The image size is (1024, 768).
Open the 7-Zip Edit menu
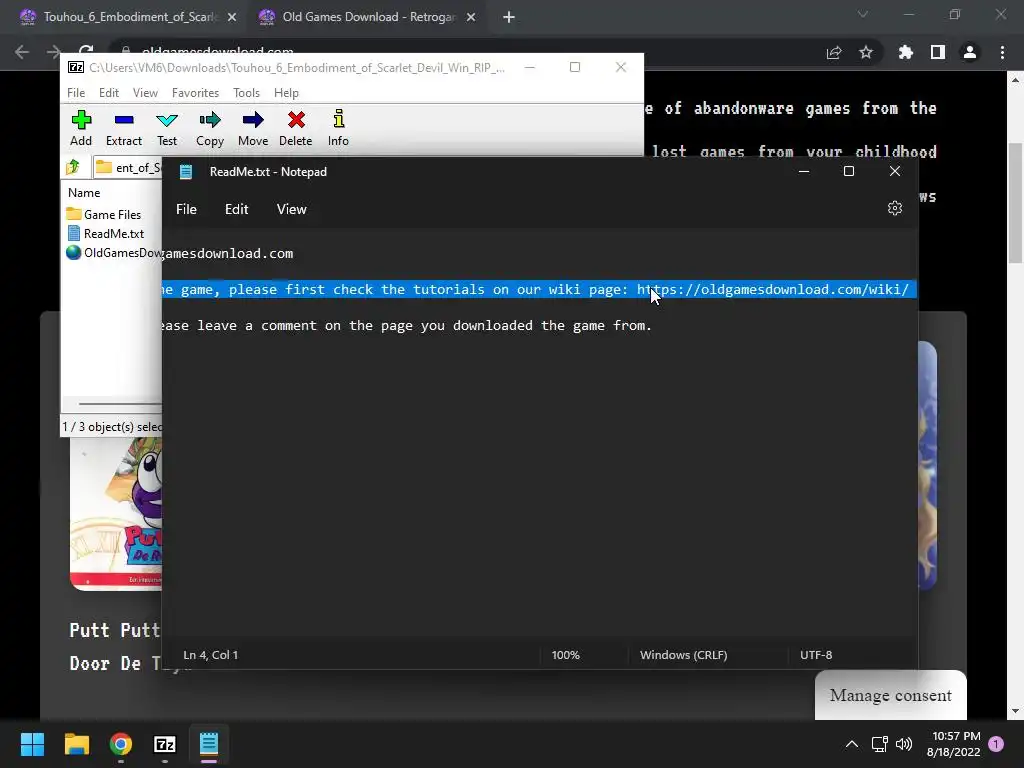[x=108, y=93]
